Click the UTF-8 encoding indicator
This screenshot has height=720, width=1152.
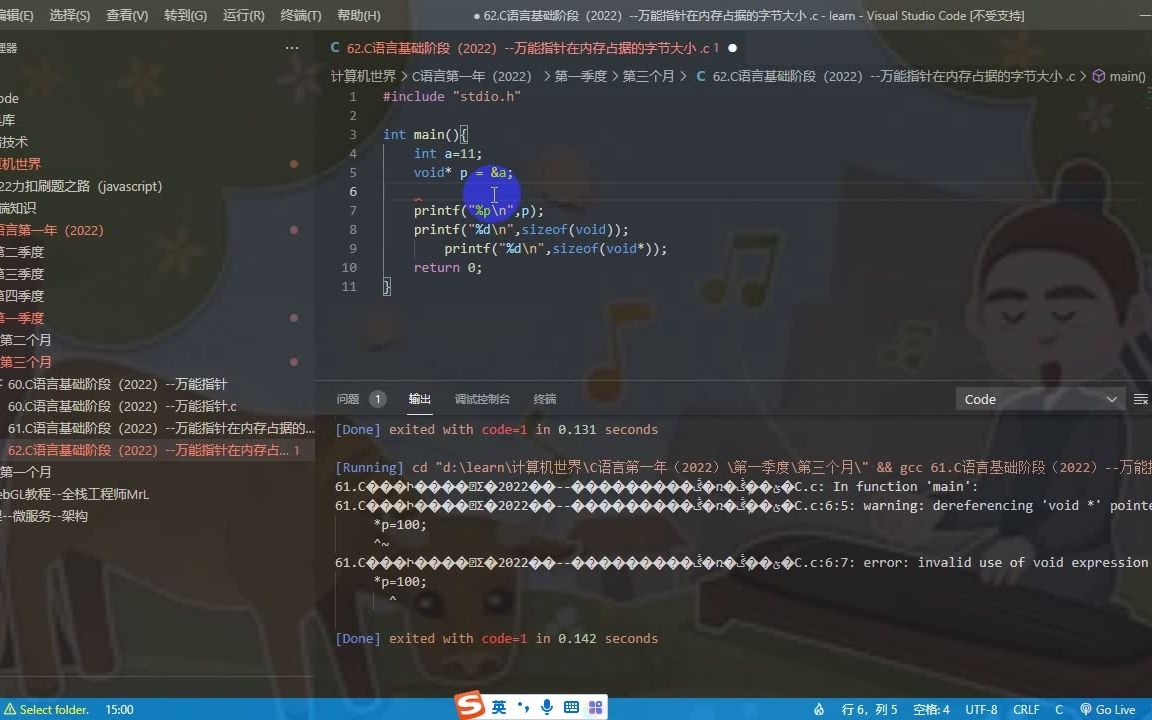(980, 709)
